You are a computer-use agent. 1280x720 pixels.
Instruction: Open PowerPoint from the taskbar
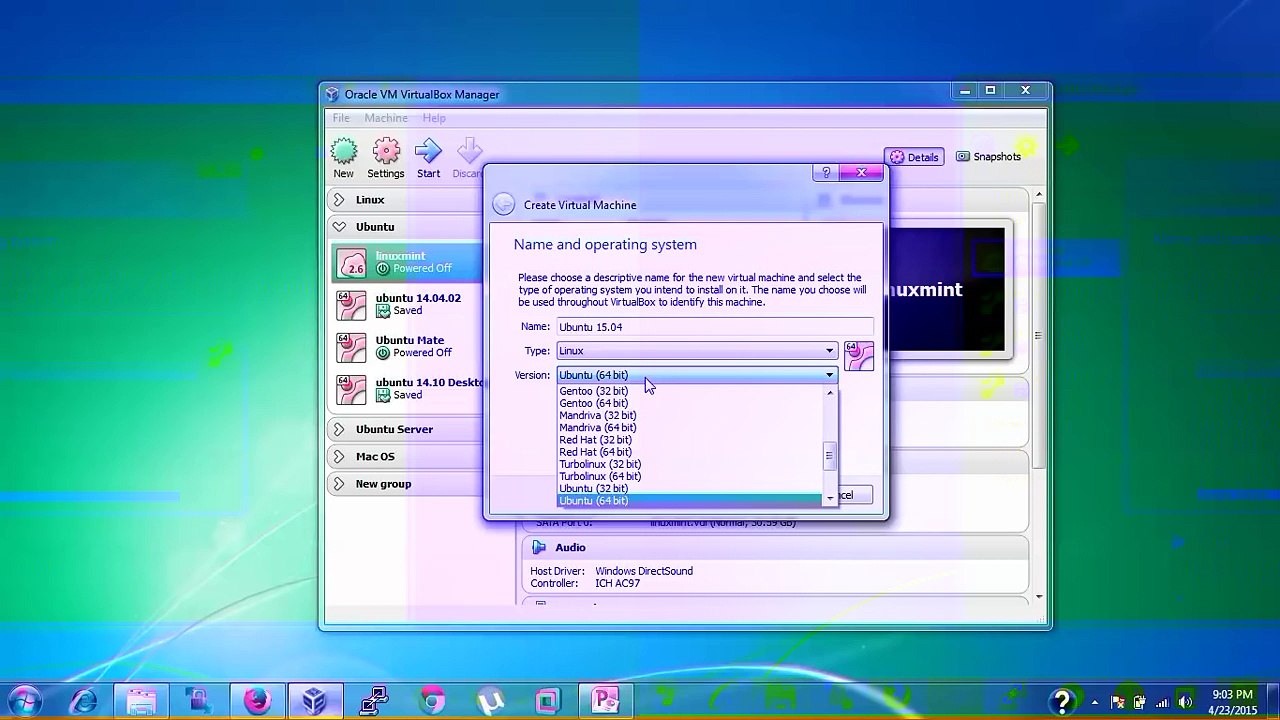click(x=606, y=700)
